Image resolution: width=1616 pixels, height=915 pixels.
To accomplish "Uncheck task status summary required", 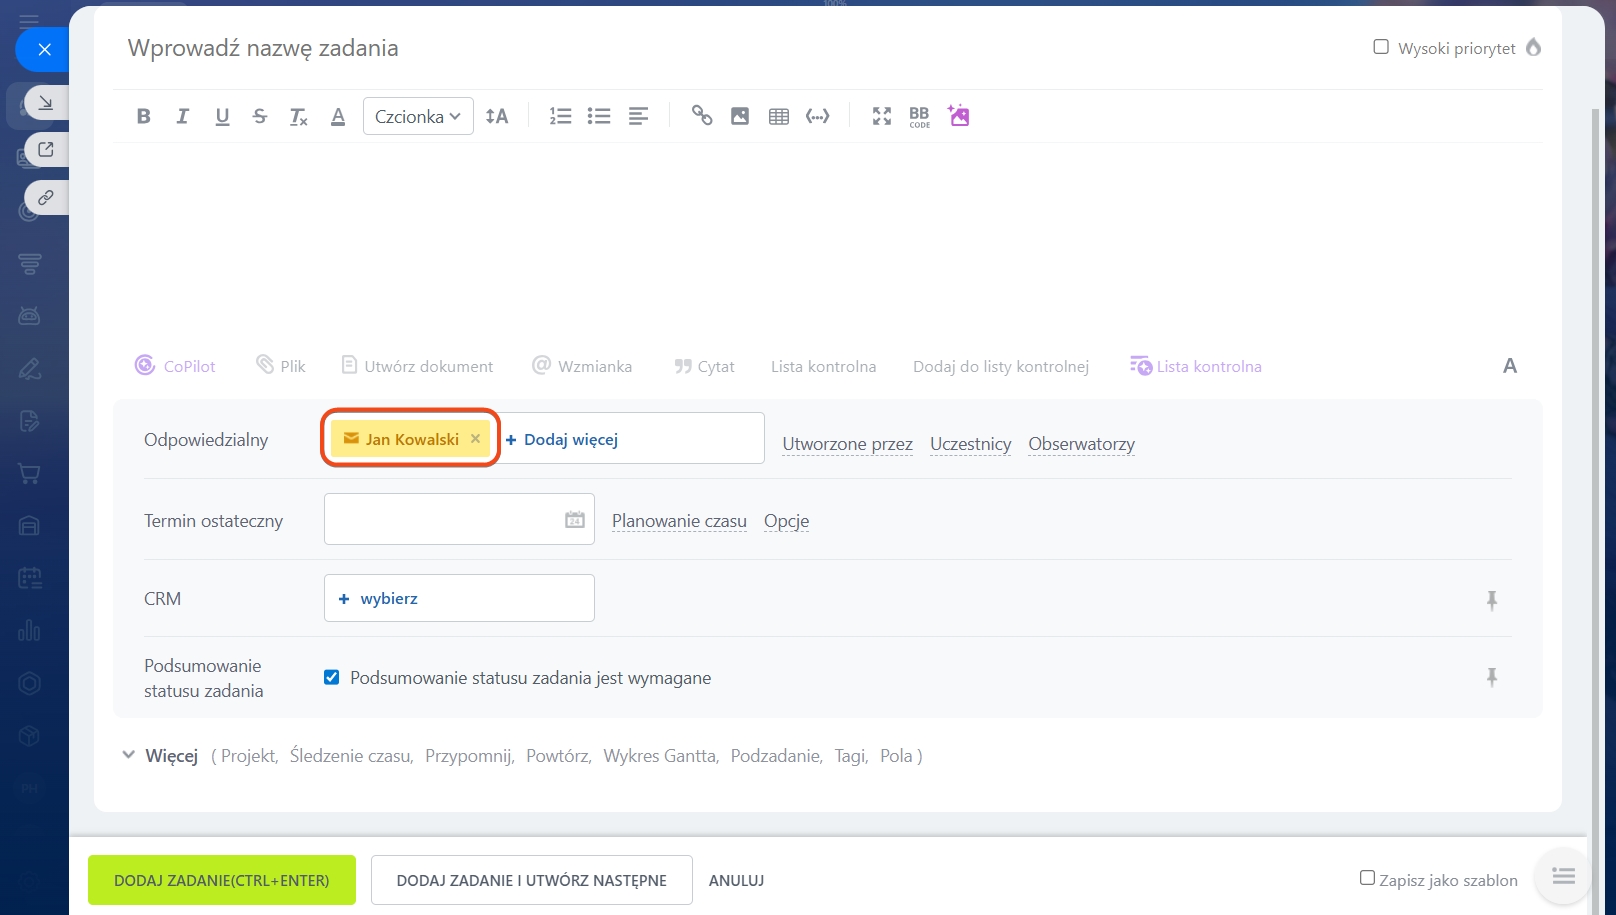I will click(x=332, y=678).
